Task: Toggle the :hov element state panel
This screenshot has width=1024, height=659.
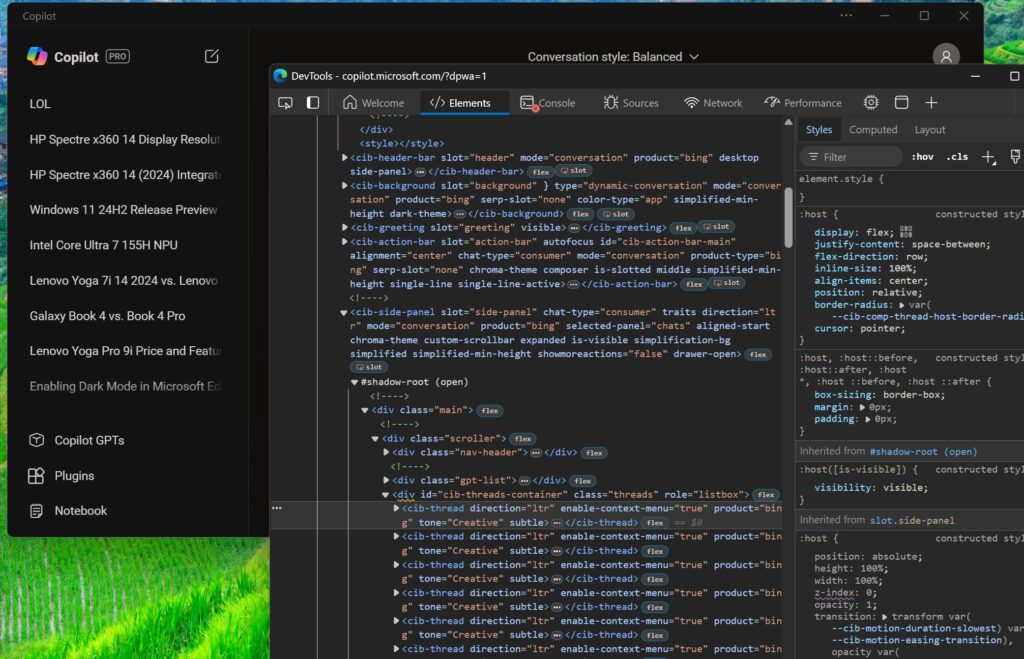Action: (922, 157)
